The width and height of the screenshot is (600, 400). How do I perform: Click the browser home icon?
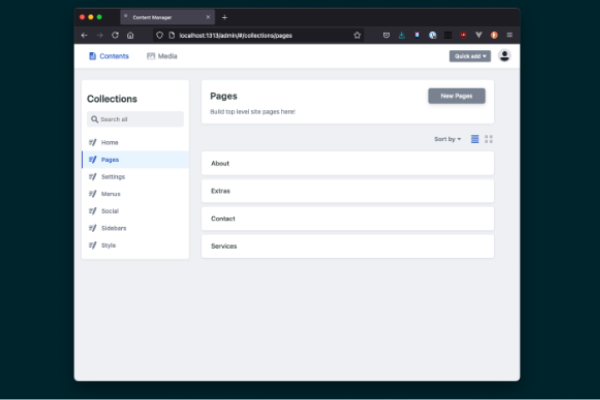(130, 35)
